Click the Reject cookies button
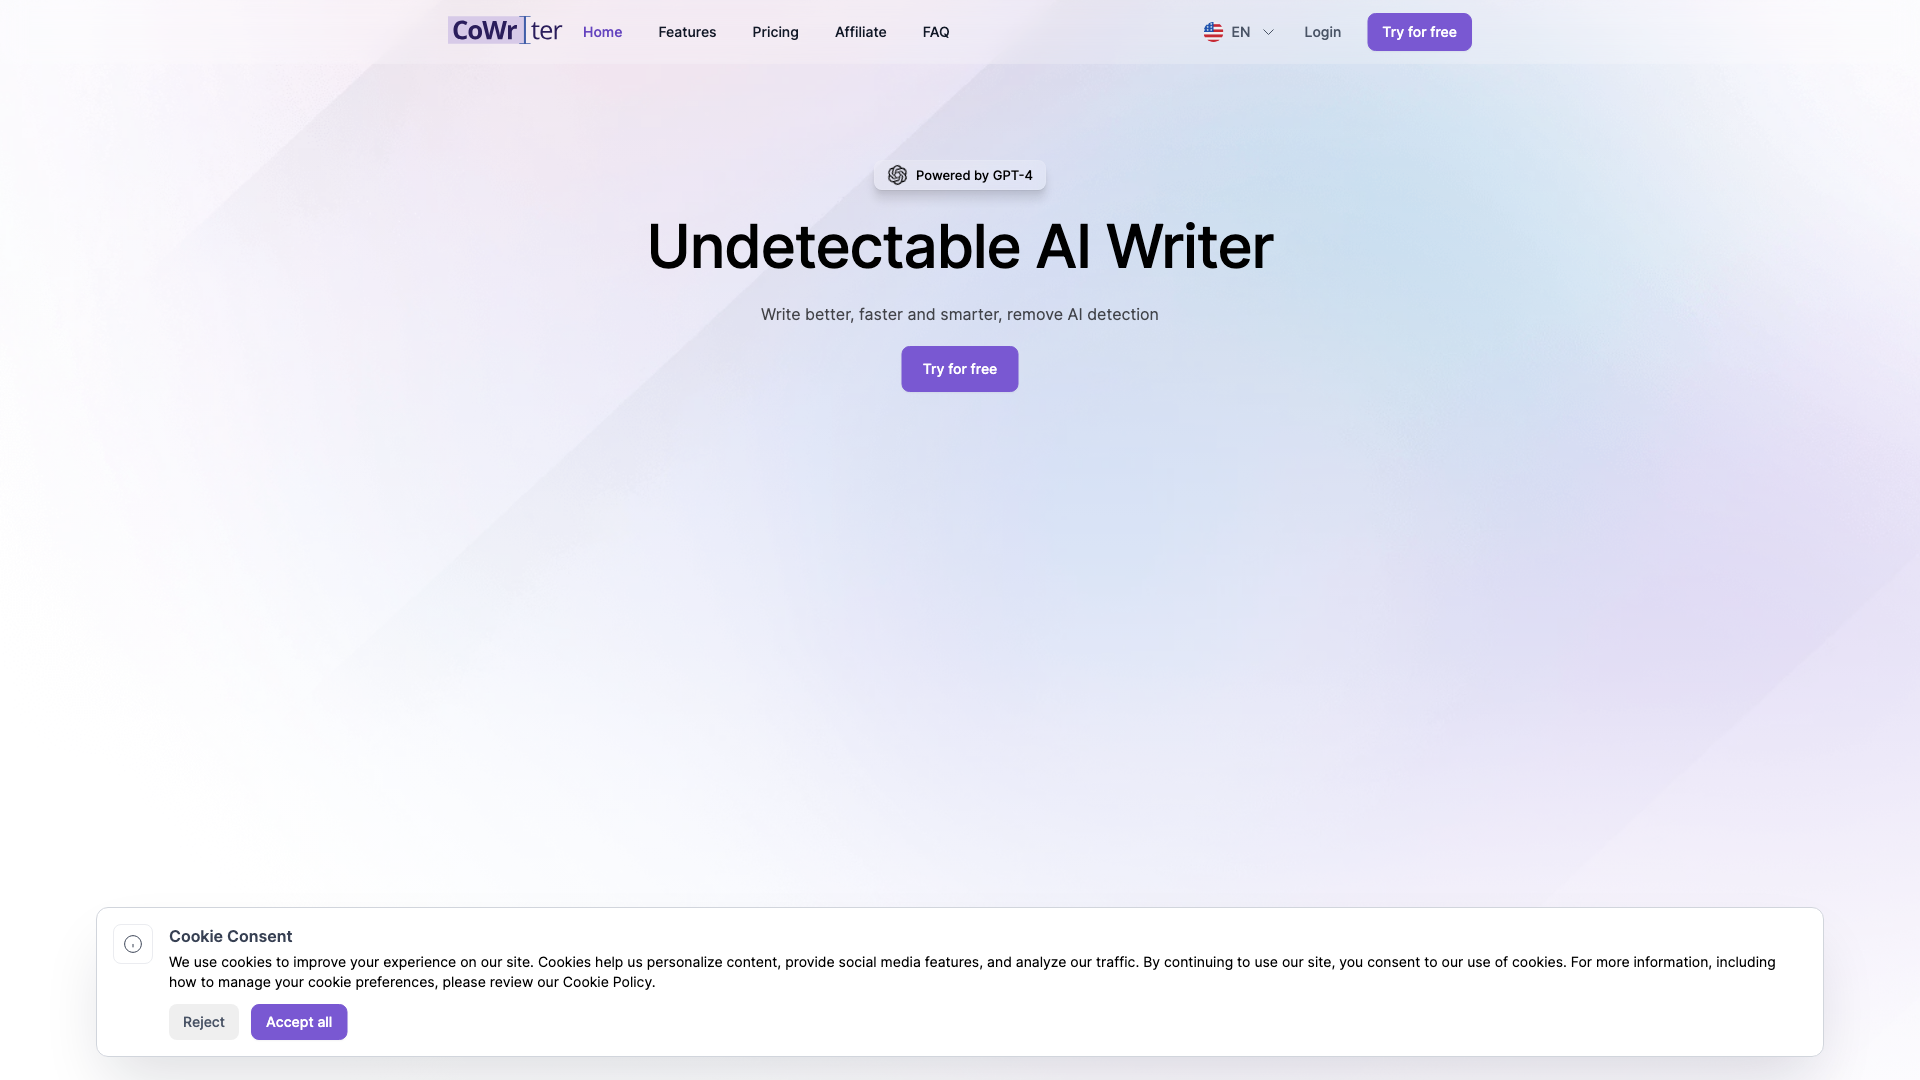Image resolution: width=1920 pixels, height=1080 pixels. [x=203, y=1022]
